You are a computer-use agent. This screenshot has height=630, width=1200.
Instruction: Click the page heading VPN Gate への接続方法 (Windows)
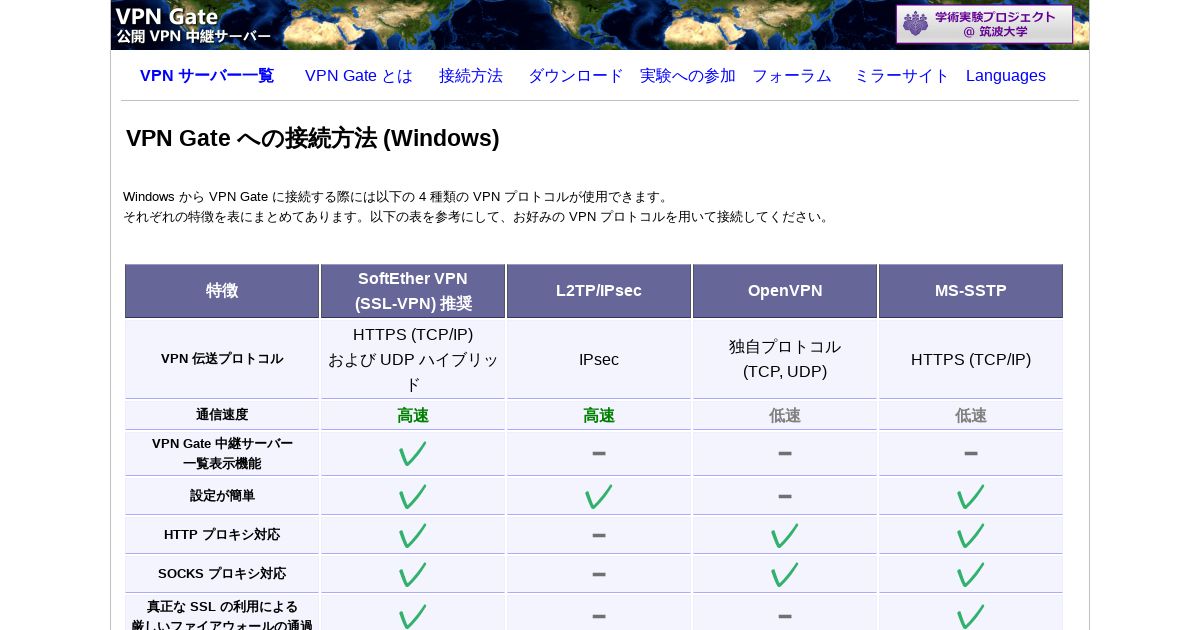[313, 138]
